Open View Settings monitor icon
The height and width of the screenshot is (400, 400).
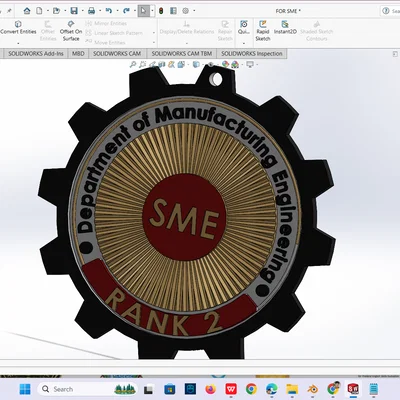(x=250, y=64)
